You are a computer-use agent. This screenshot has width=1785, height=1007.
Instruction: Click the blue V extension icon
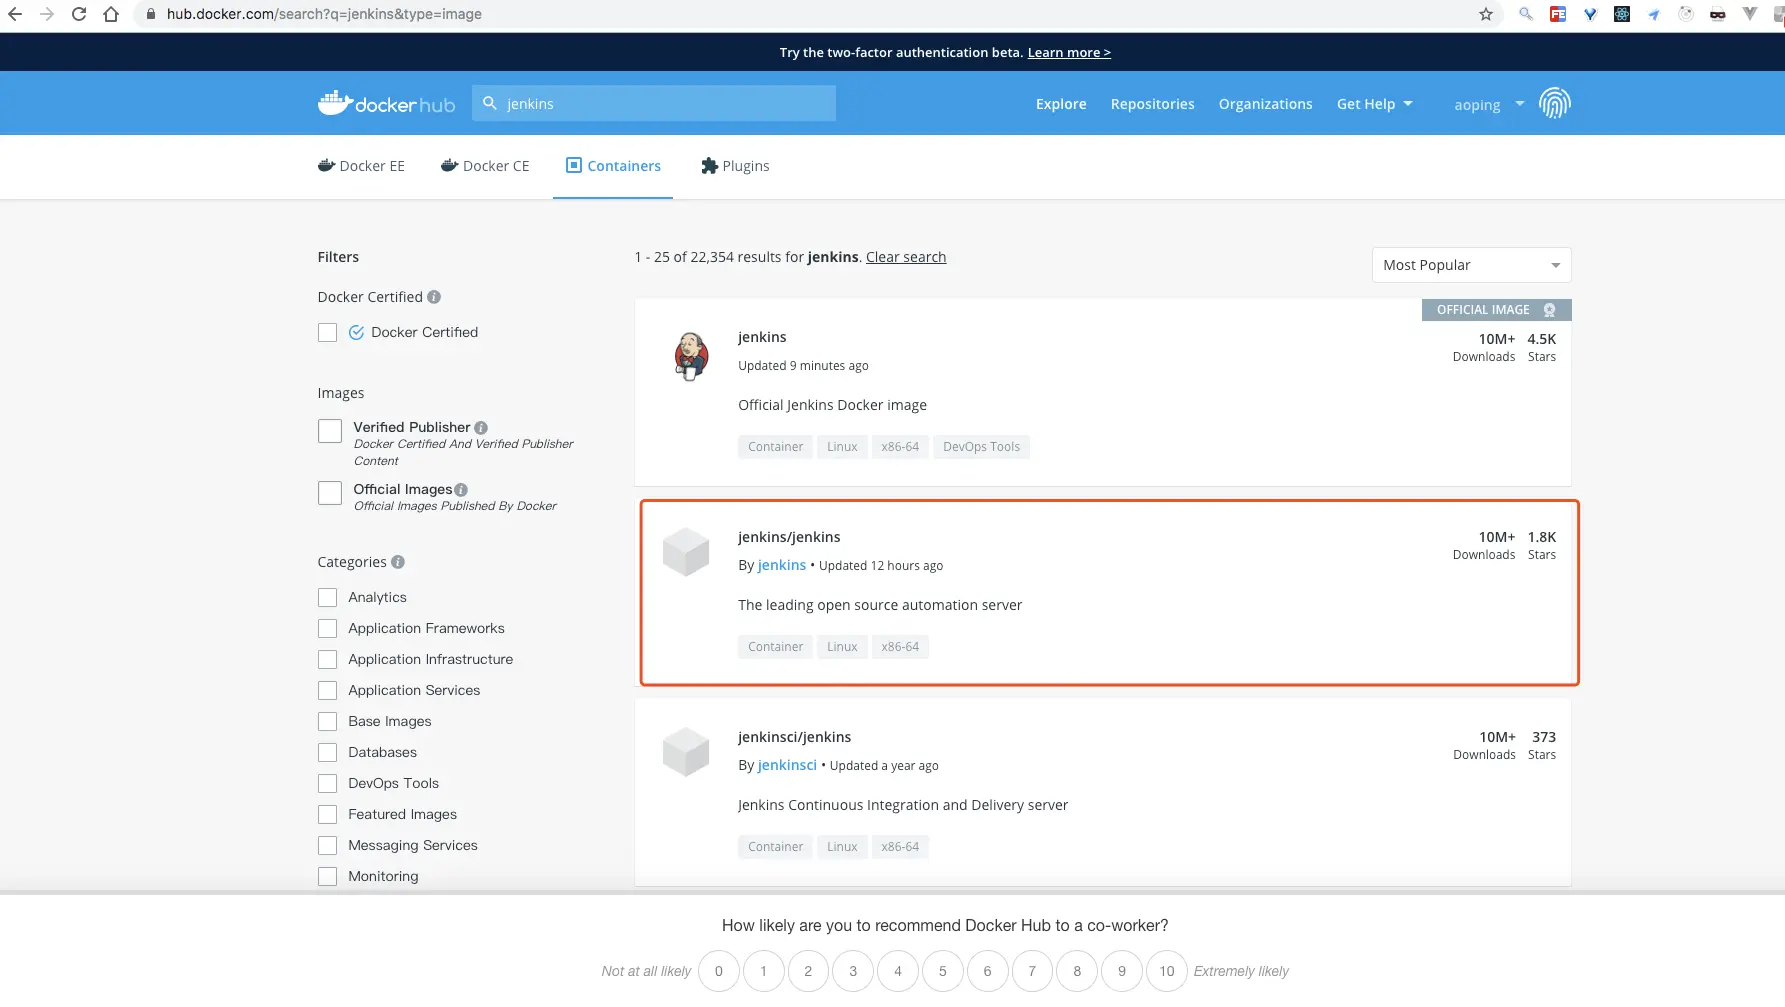coord(1590,14)
